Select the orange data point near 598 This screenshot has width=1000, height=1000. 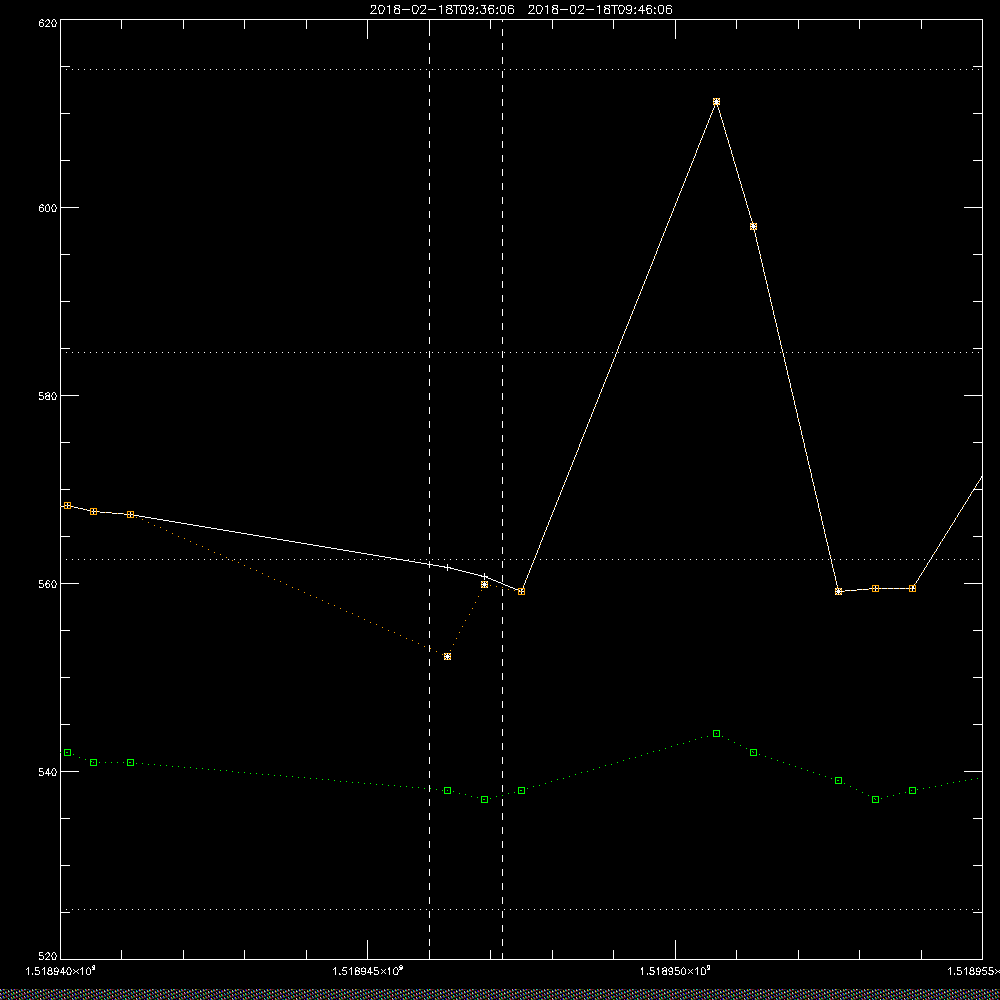(753, 226)
